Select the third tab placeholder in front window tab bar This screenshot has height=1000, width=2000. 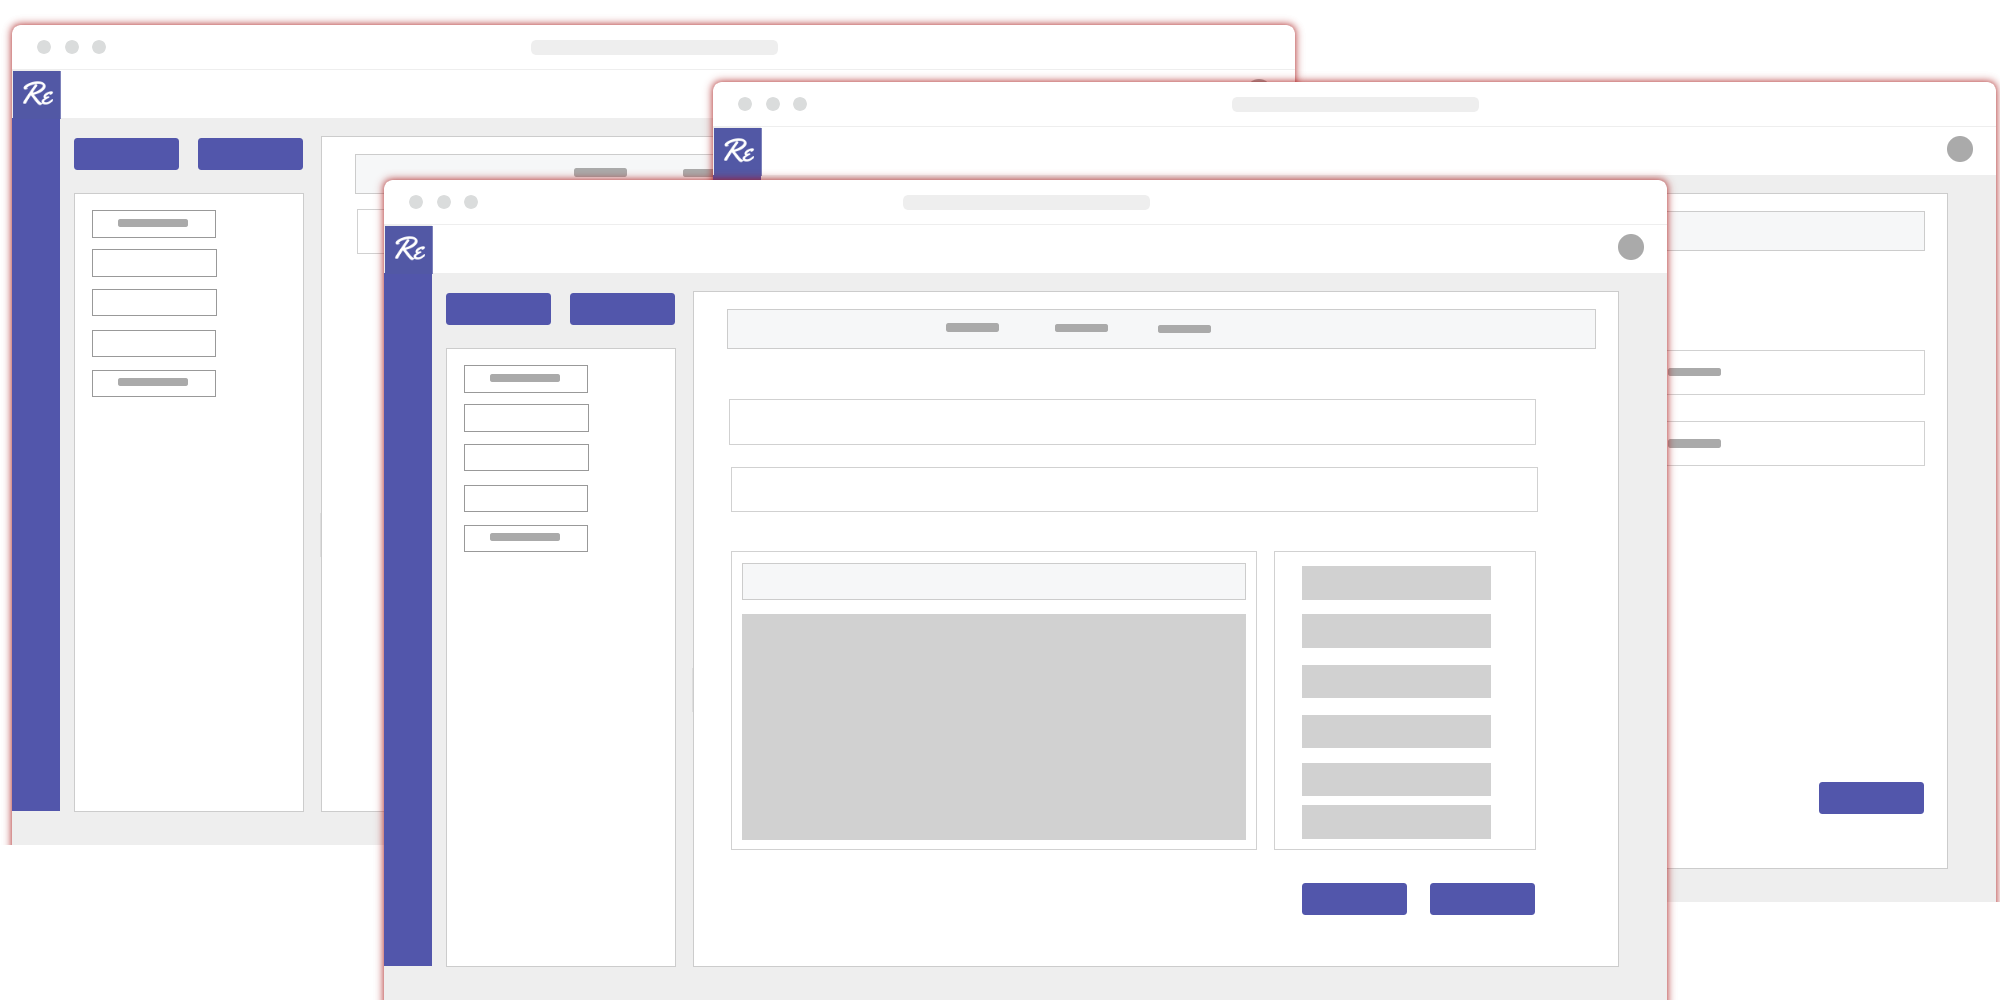click(1184, 329)
